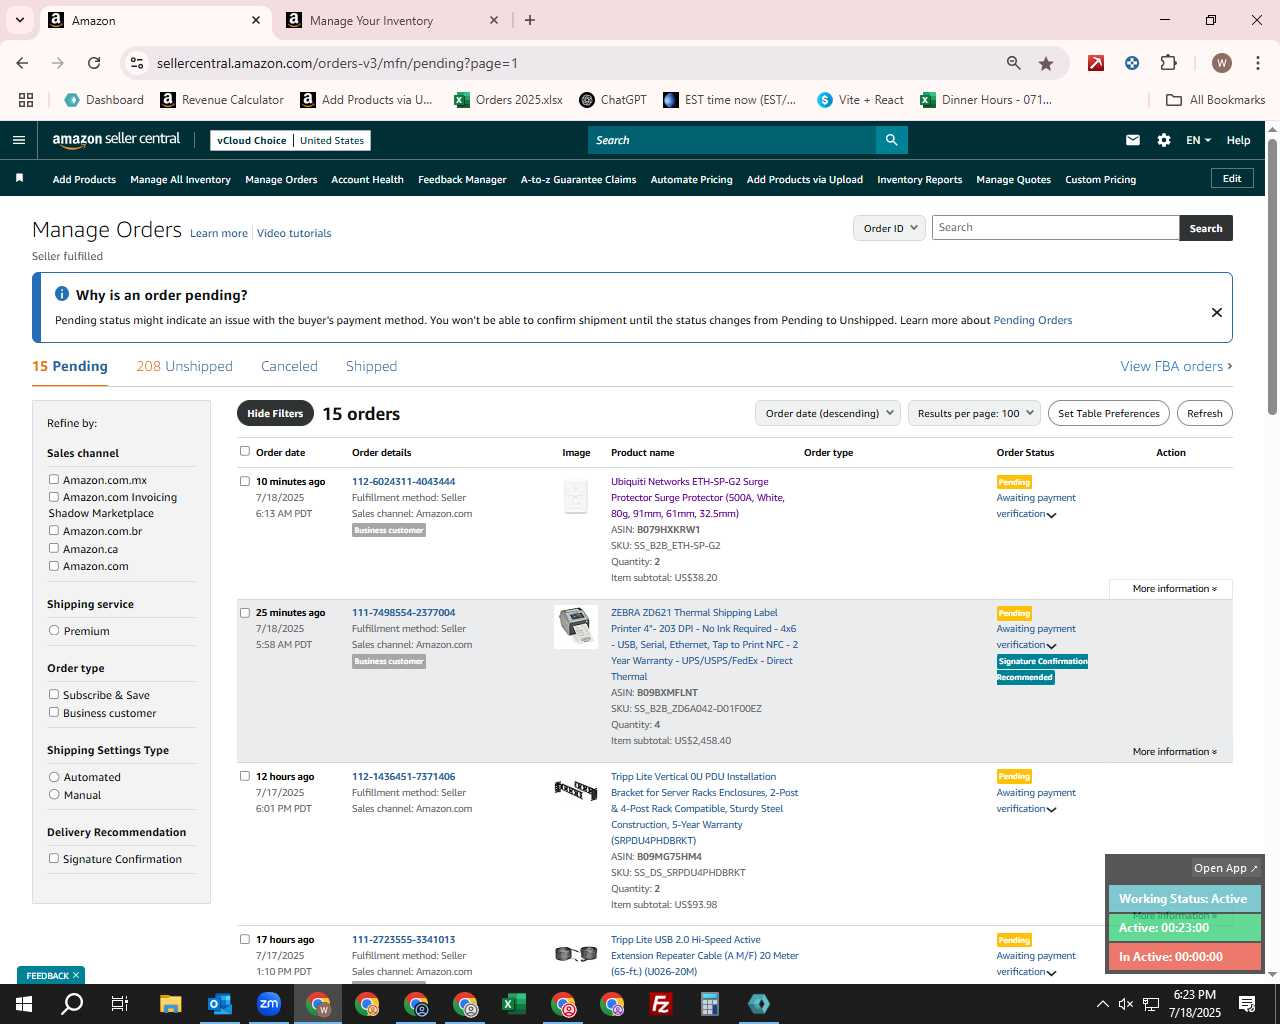Click the Refresh orders button

1204,413
